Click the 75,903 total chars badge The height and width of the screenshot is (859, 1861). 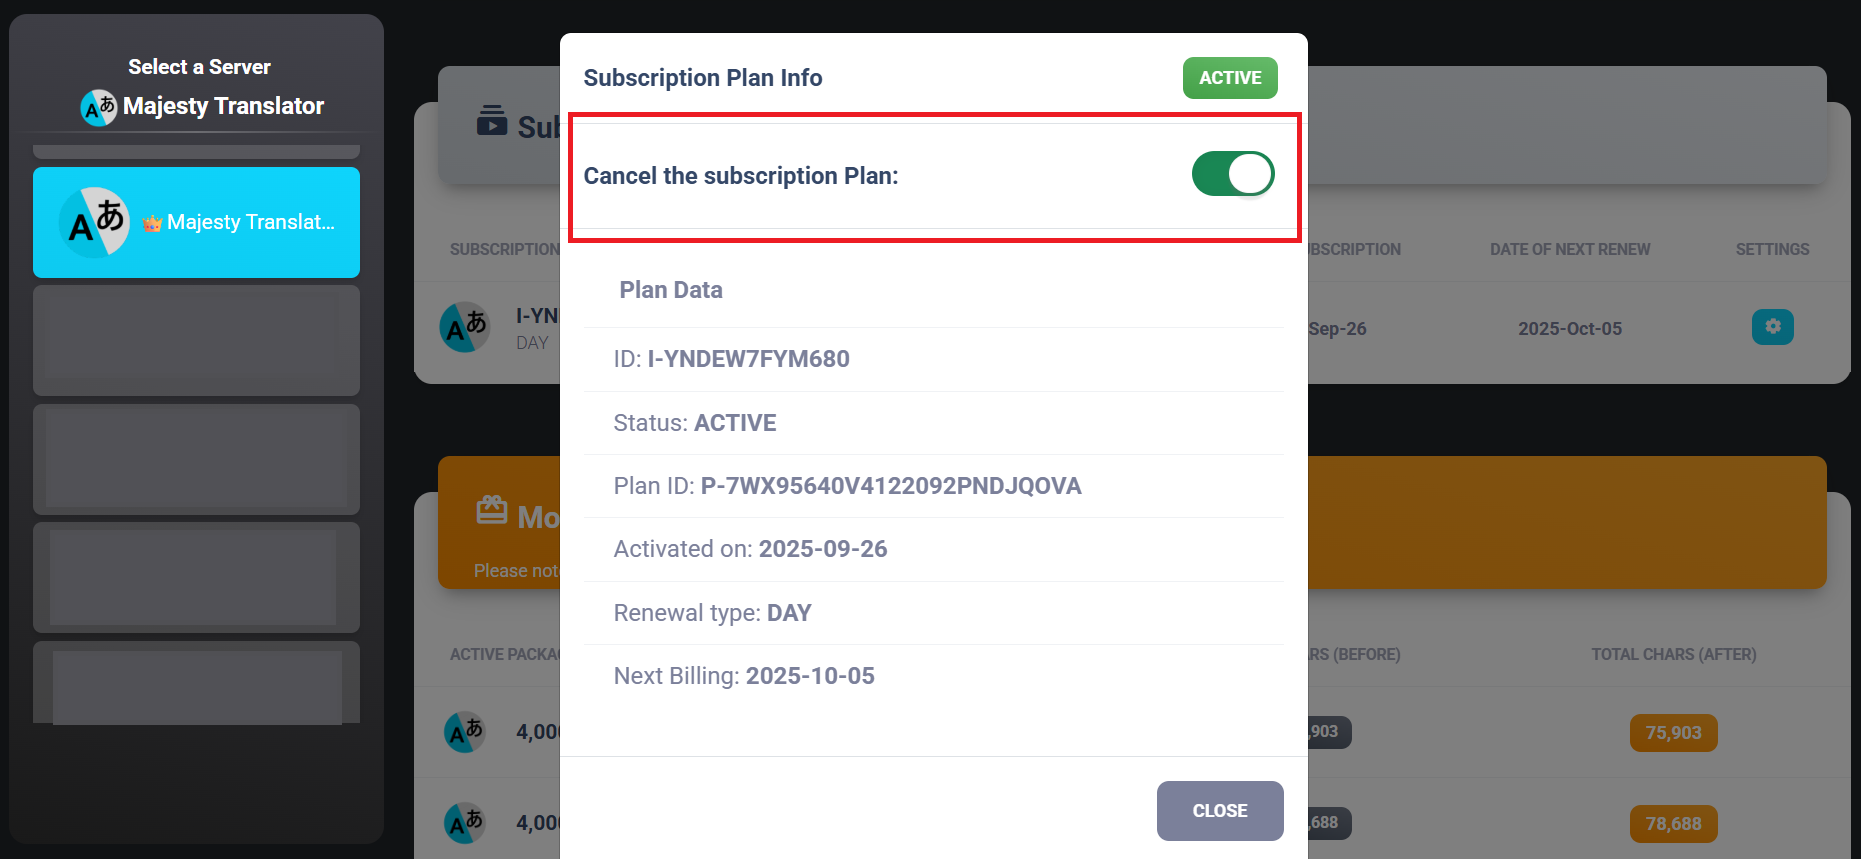click(1673, 732)
